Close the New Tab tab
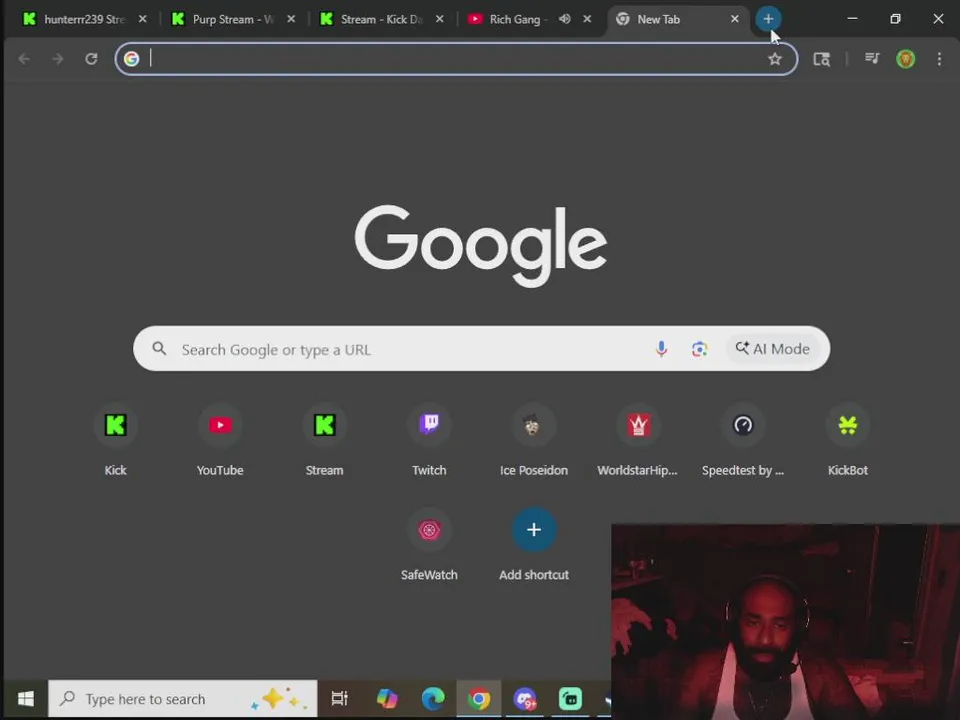960x720 pixels. (735, 19)
